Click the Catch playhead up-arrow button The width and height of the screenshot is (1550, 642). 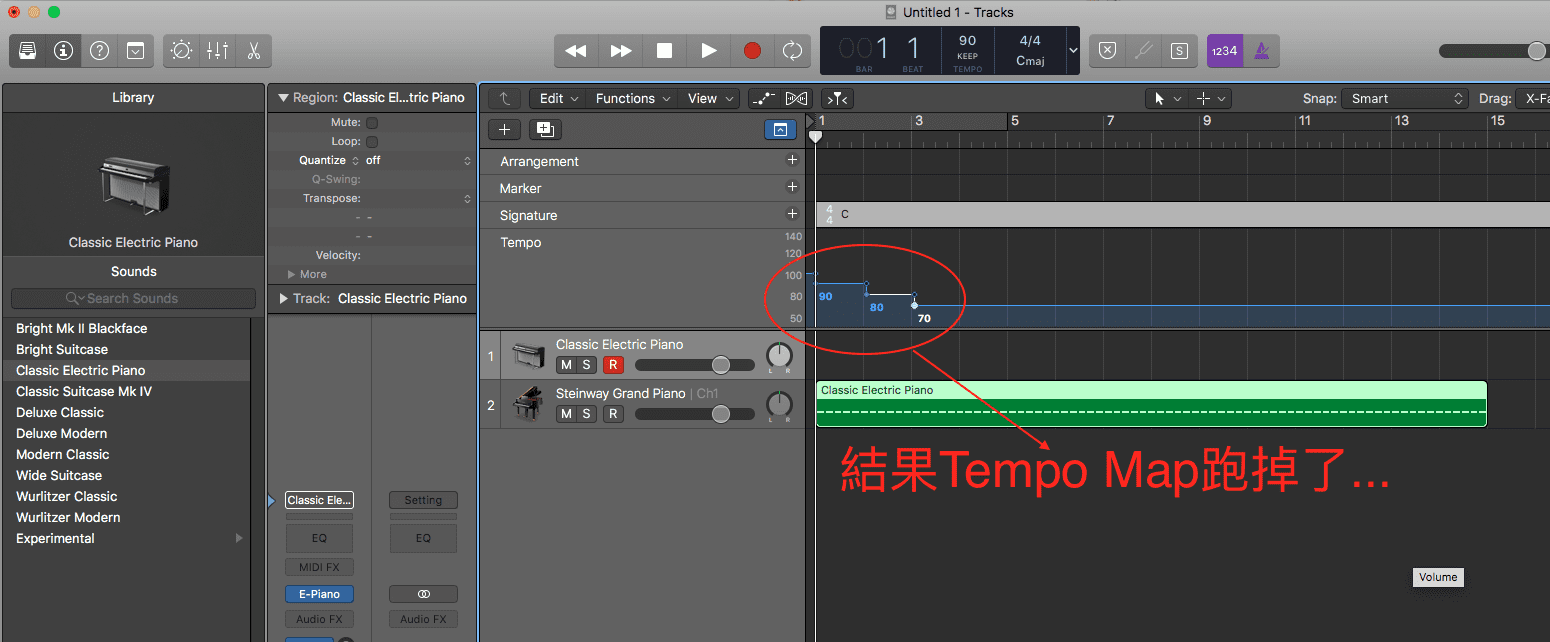coord(505,98)
